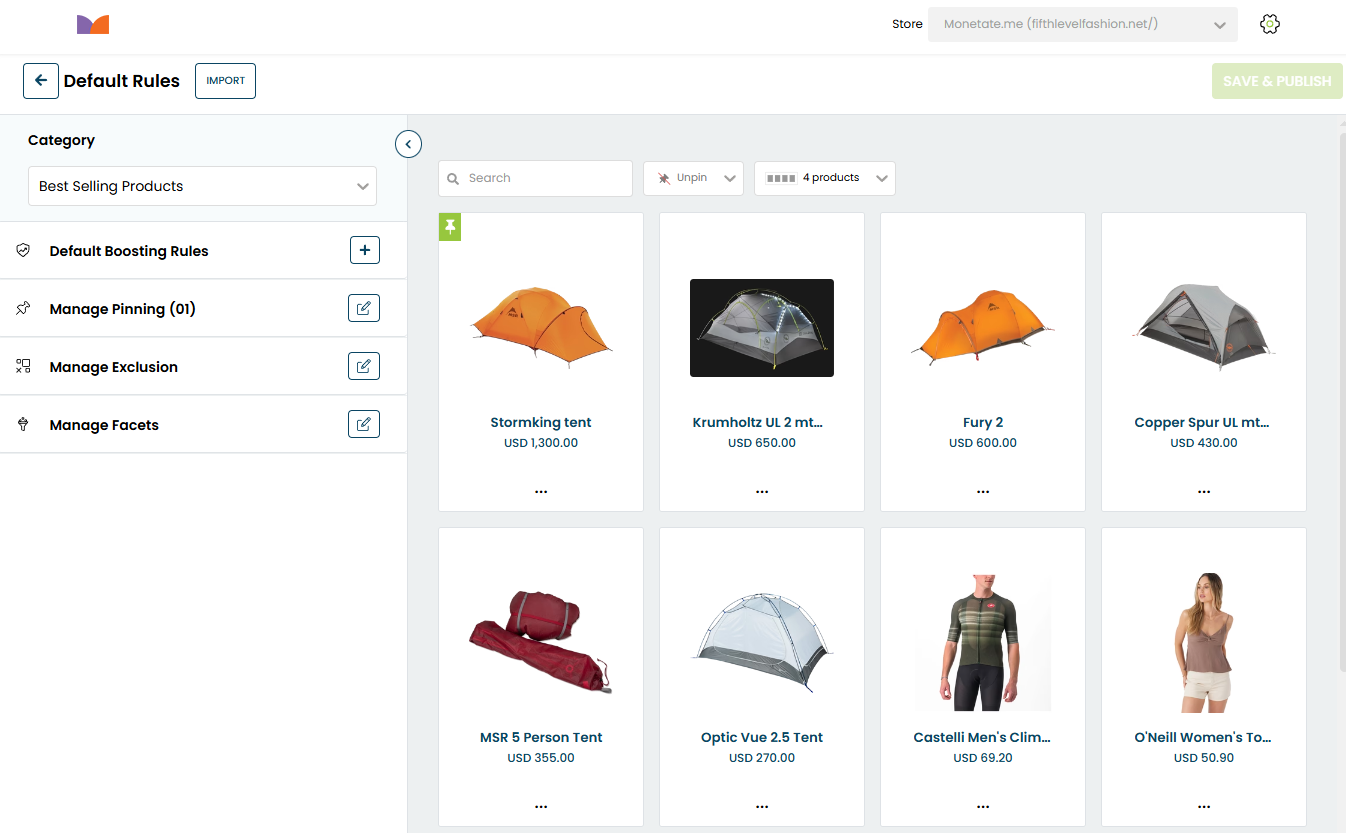Select the MSR 5 Person Tent image

541,641
